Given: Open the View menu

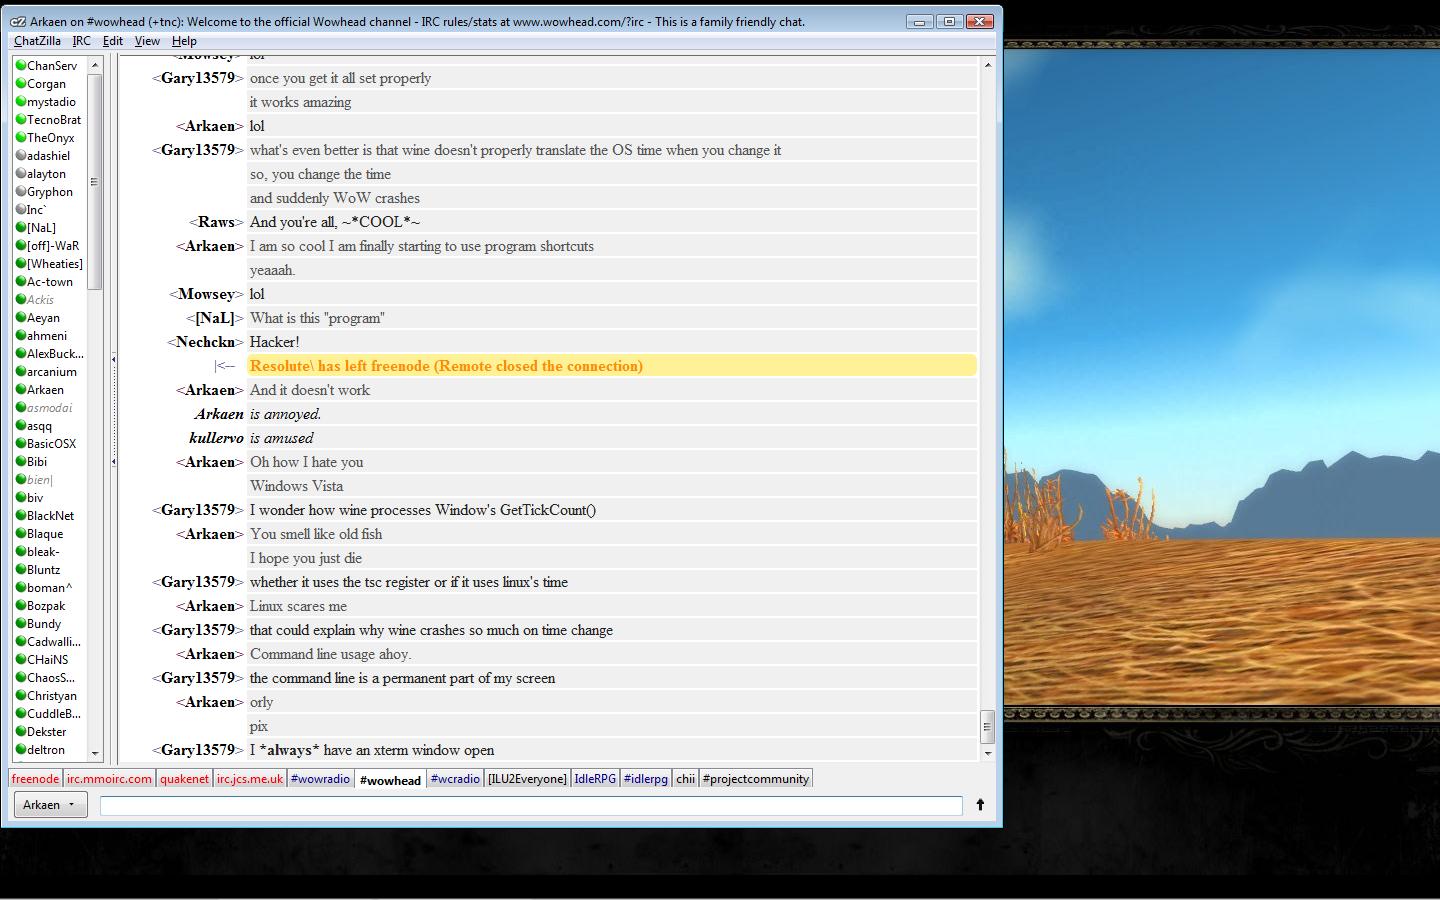Looking at the screenshot, I should coord(147,41).
